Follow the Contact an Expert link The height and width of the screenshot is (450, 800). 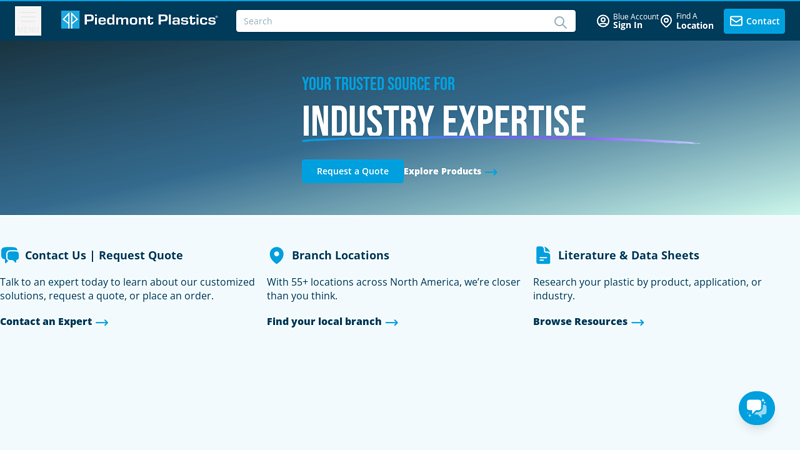pyautogui.click(x=54, y=321)
